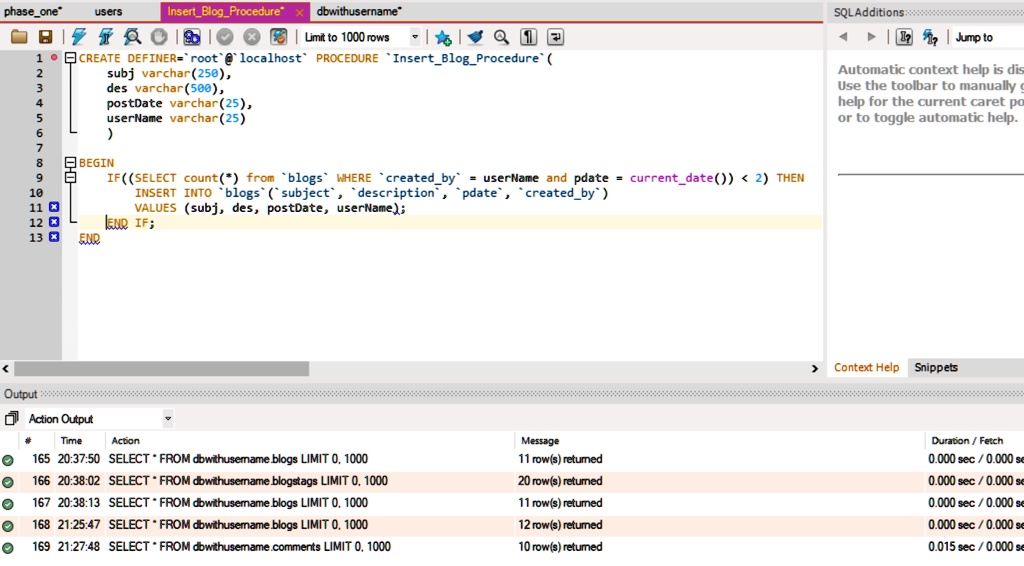1024x566 pixels.
Task: Rollback the transaction with X icon
Action: coord(251,37)
